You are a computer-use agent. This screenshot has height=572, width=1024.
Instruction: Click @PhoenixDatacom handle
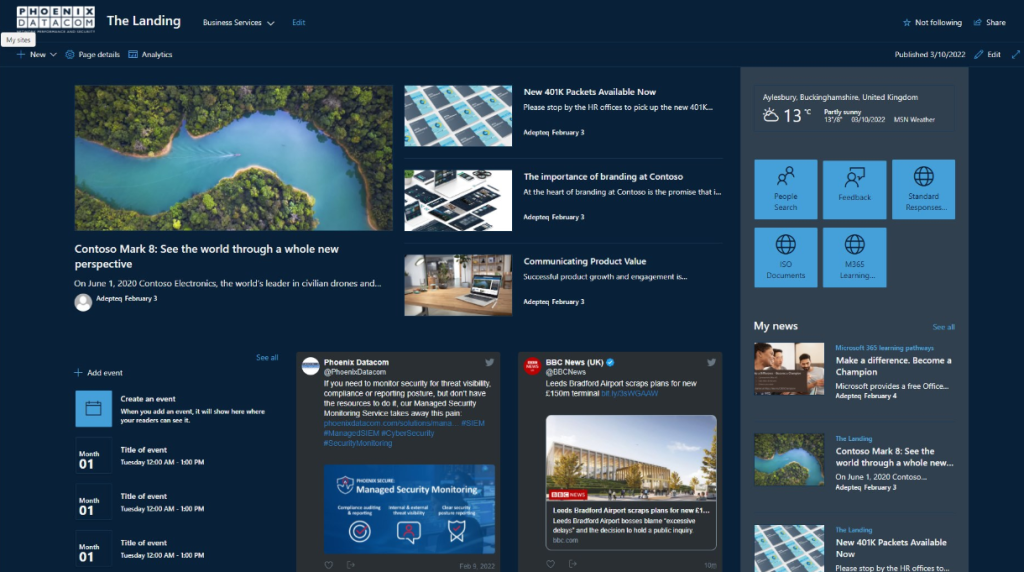355,372
